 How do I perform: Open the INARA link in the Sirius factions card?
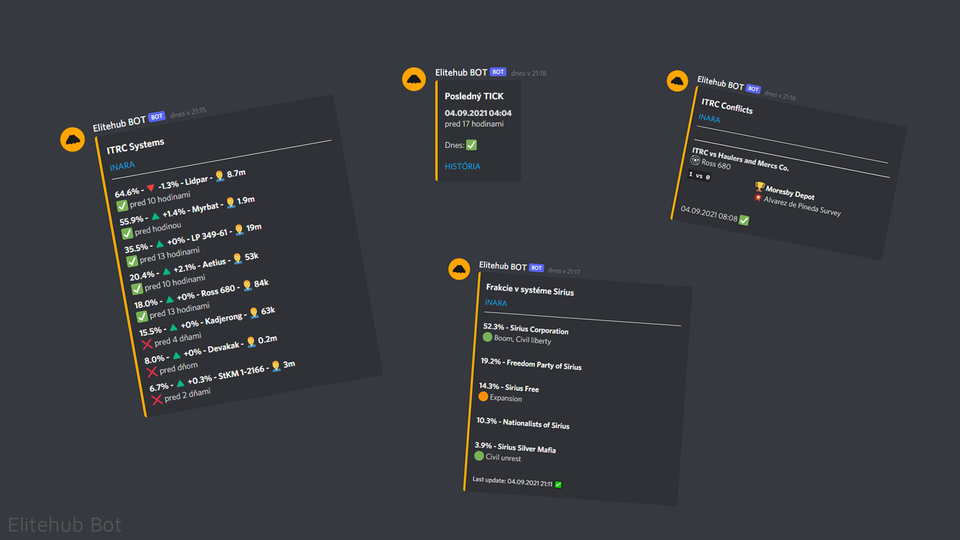point(496,302)
